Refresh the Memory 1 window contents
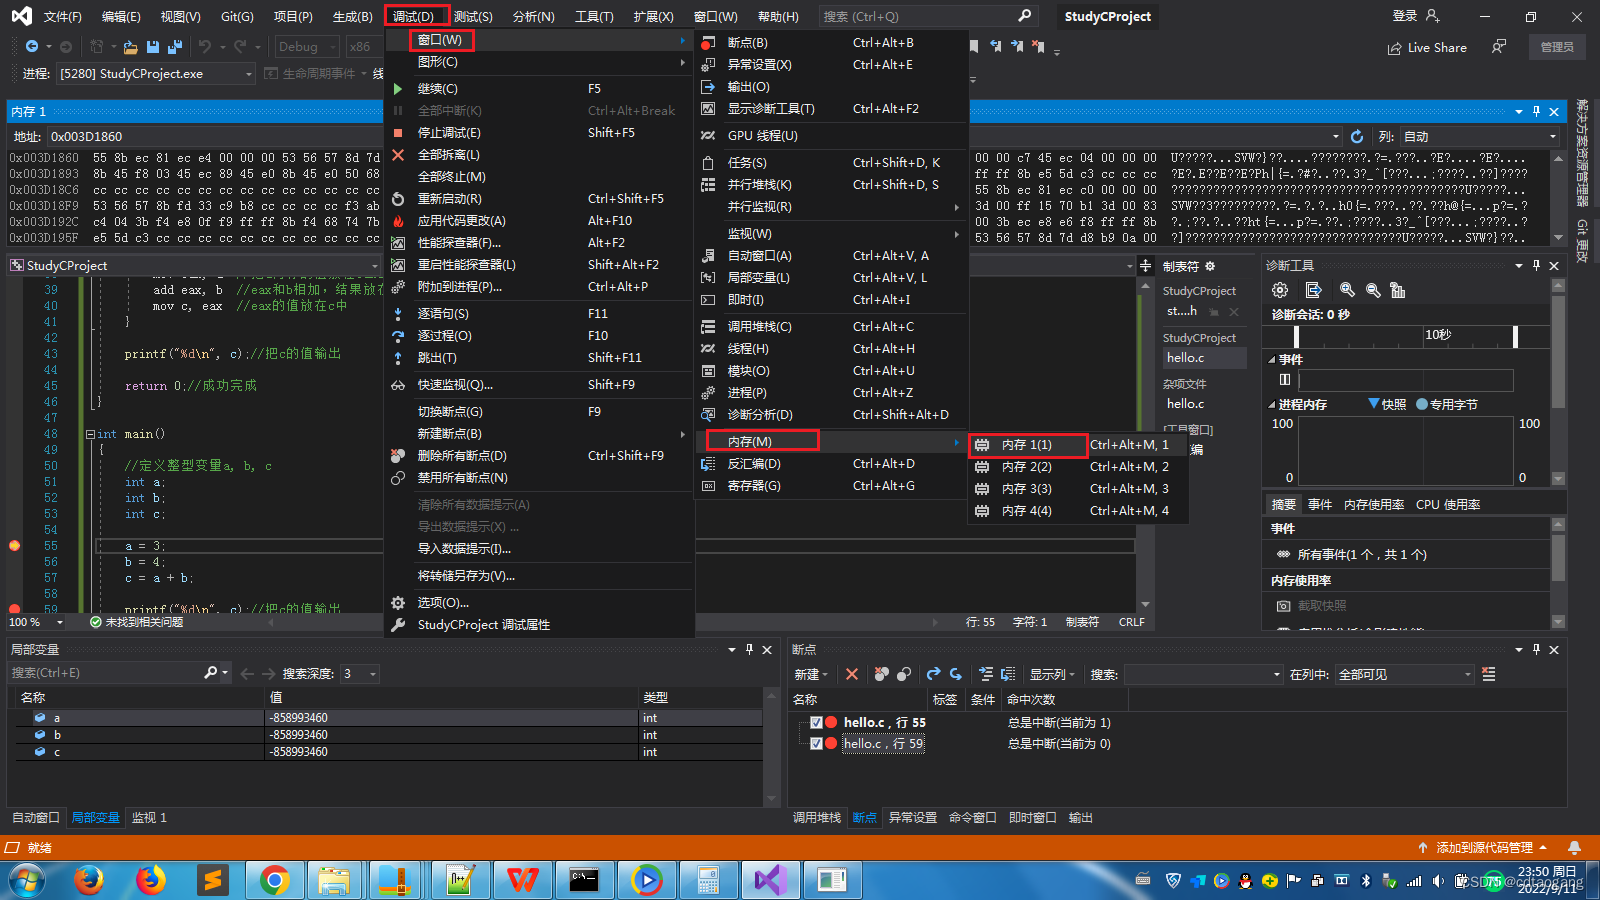This screenshot has width=1600, height=900. pos(1357,137)
